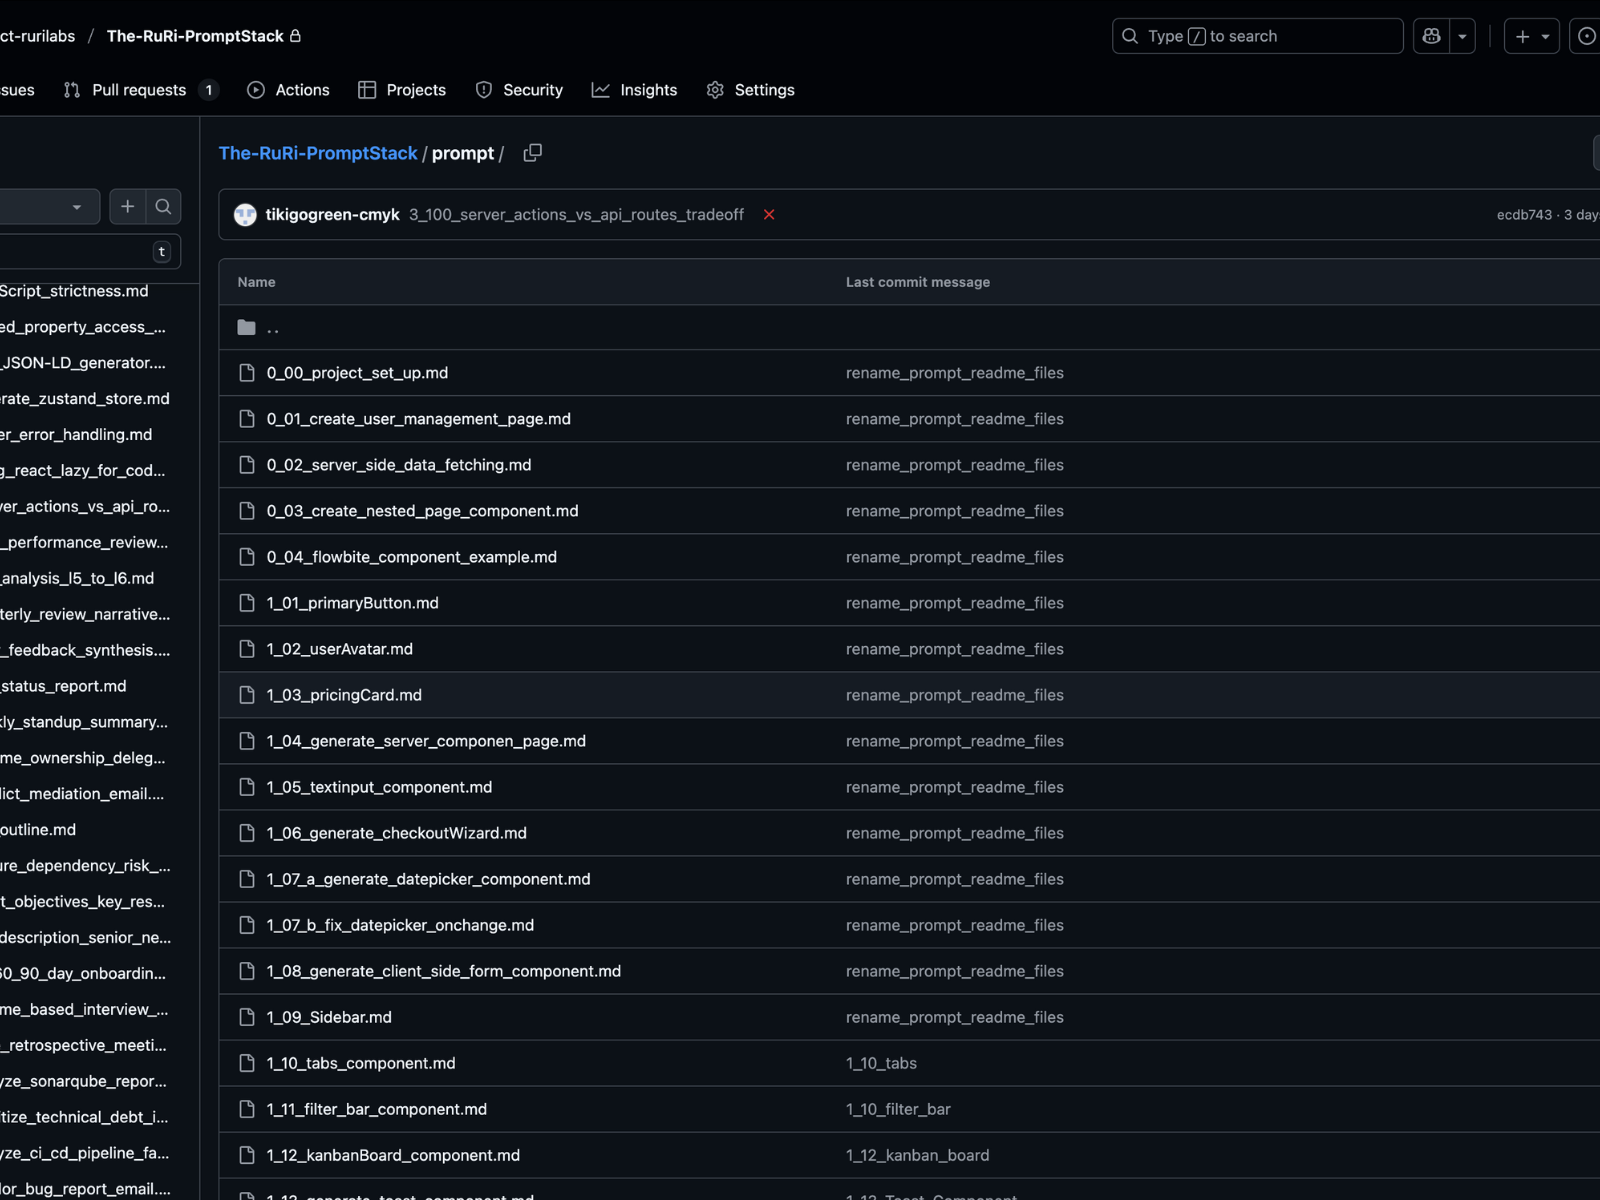Open the The-RuRi-PromptStack repo title link
1600x1200 pixels.
pos(195,36)
